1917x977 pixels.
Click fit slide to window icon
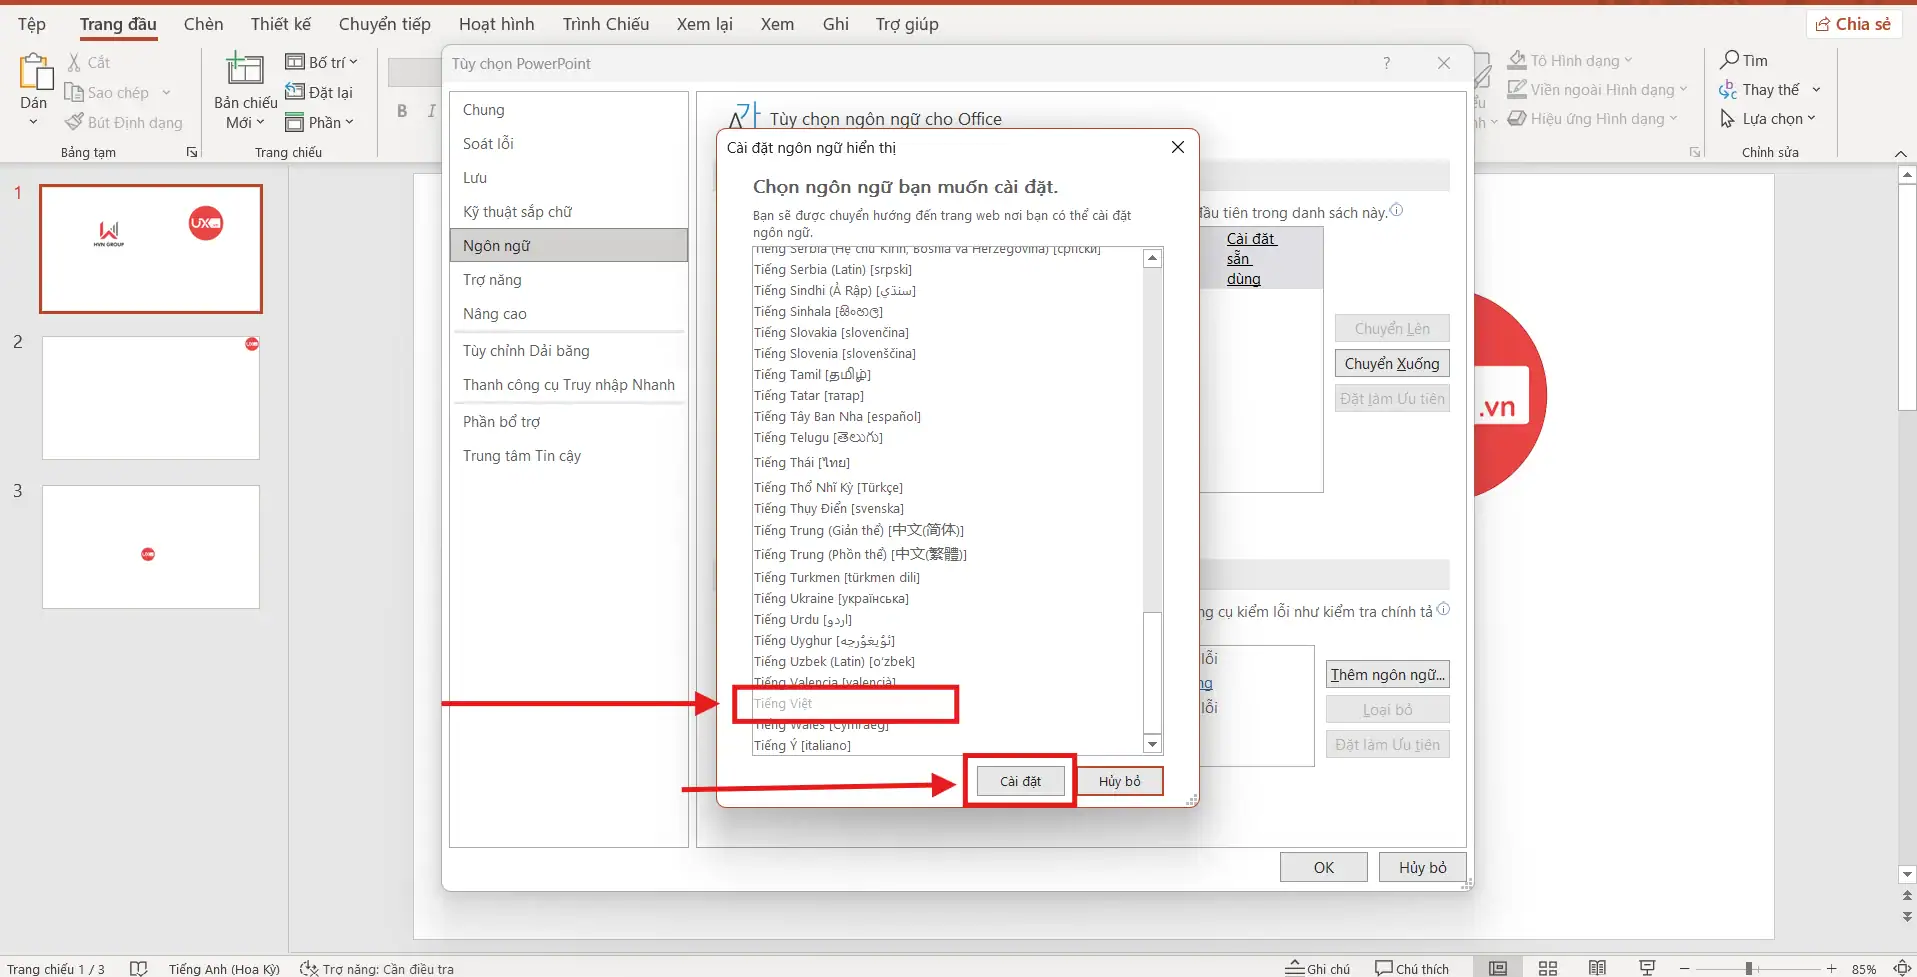tap(1902, 968)
